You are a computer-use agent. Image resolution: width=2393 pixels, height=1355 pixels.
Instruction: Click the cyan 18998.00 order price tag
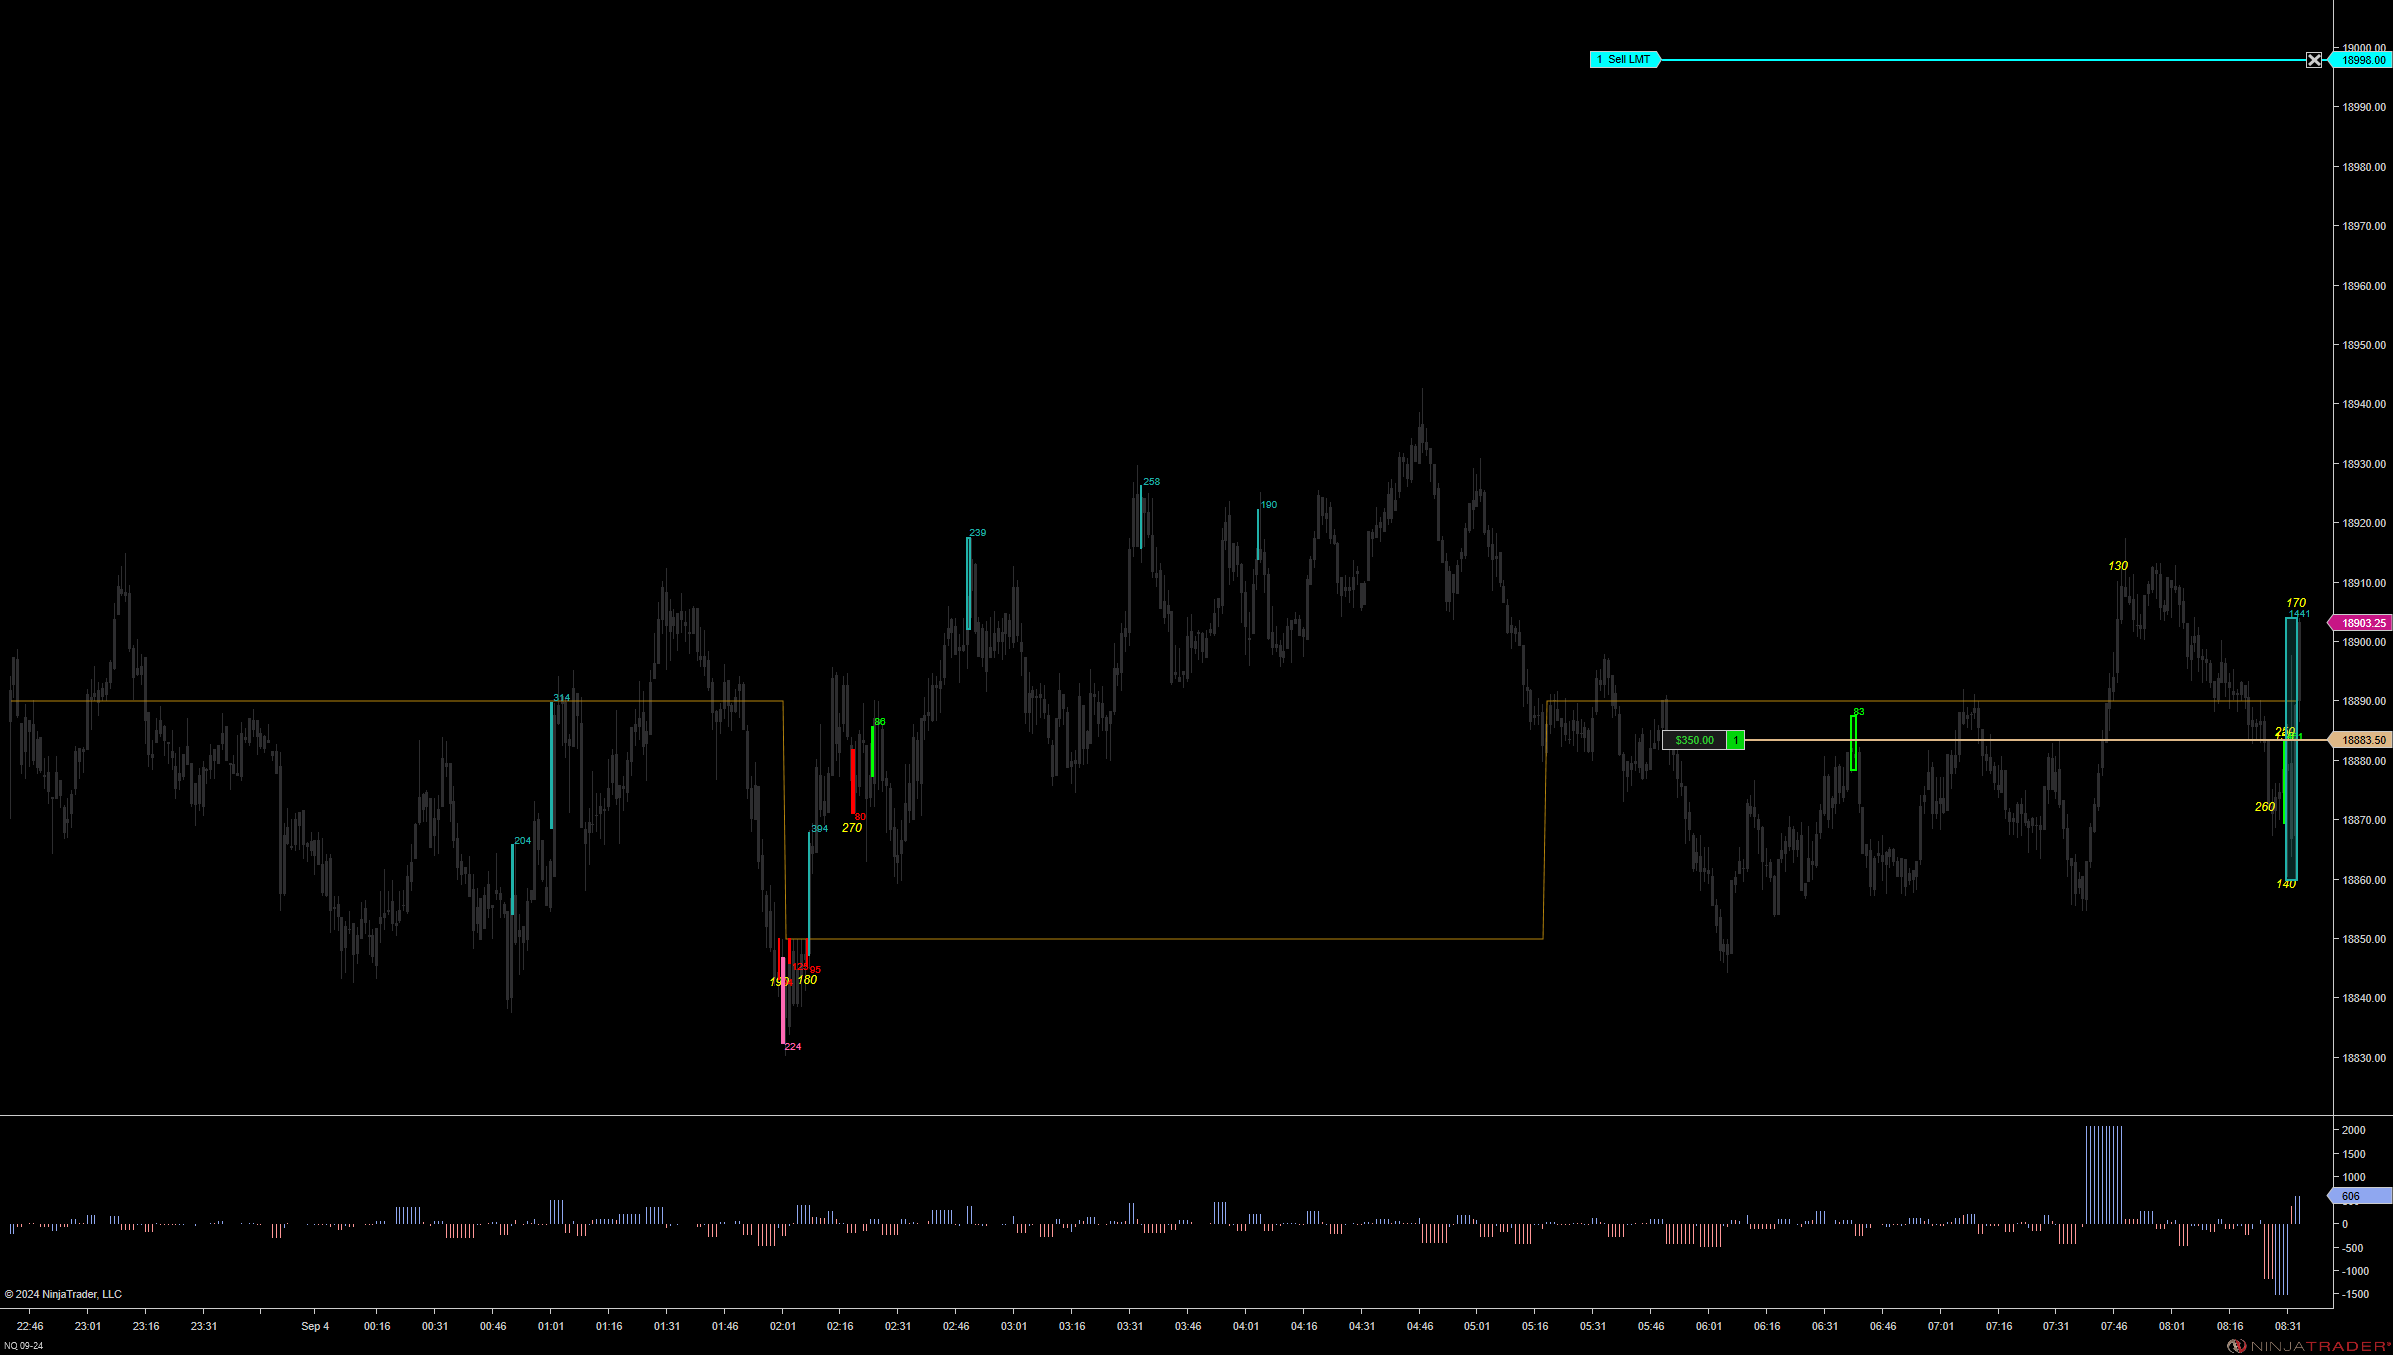pos(2362,60)
